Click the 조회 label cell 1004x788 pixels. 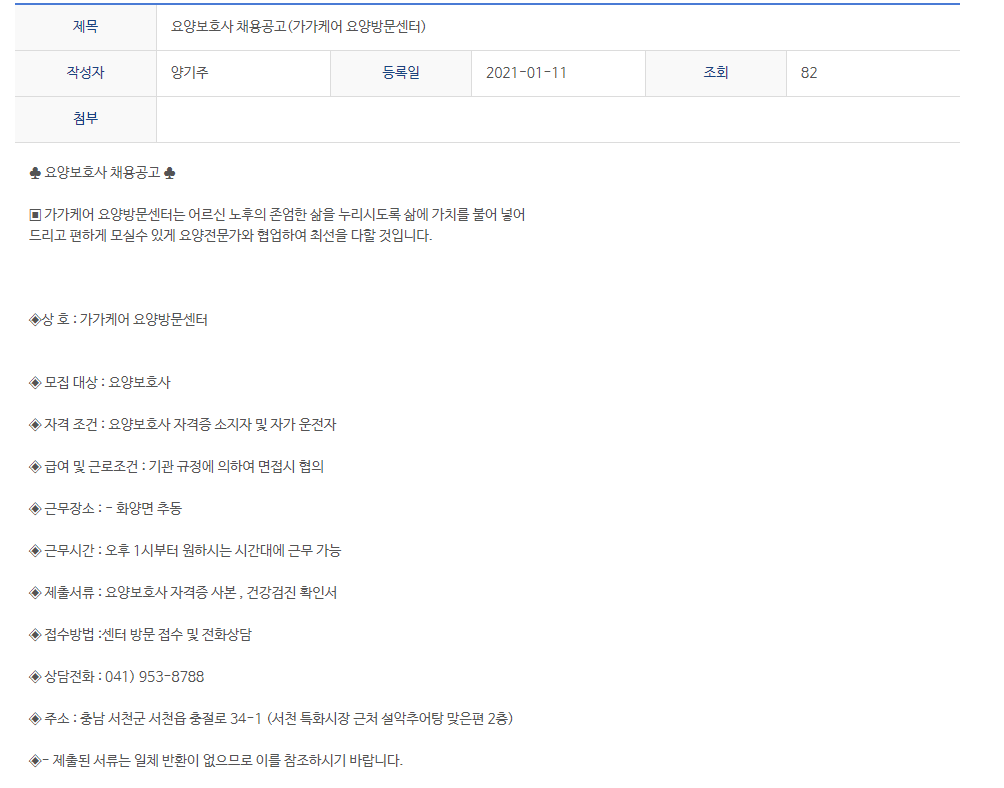click(716, 73)
